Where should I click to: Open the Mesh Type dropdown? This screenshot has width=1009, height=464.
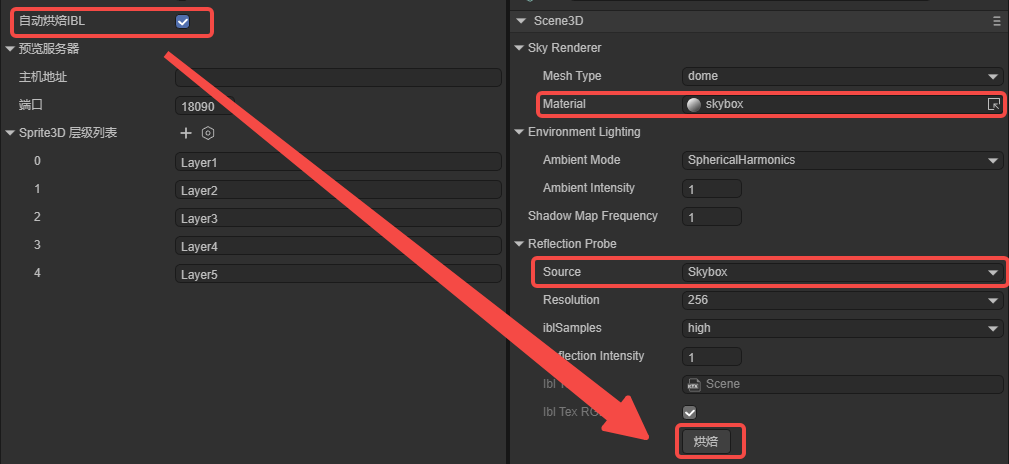point(842,76)
